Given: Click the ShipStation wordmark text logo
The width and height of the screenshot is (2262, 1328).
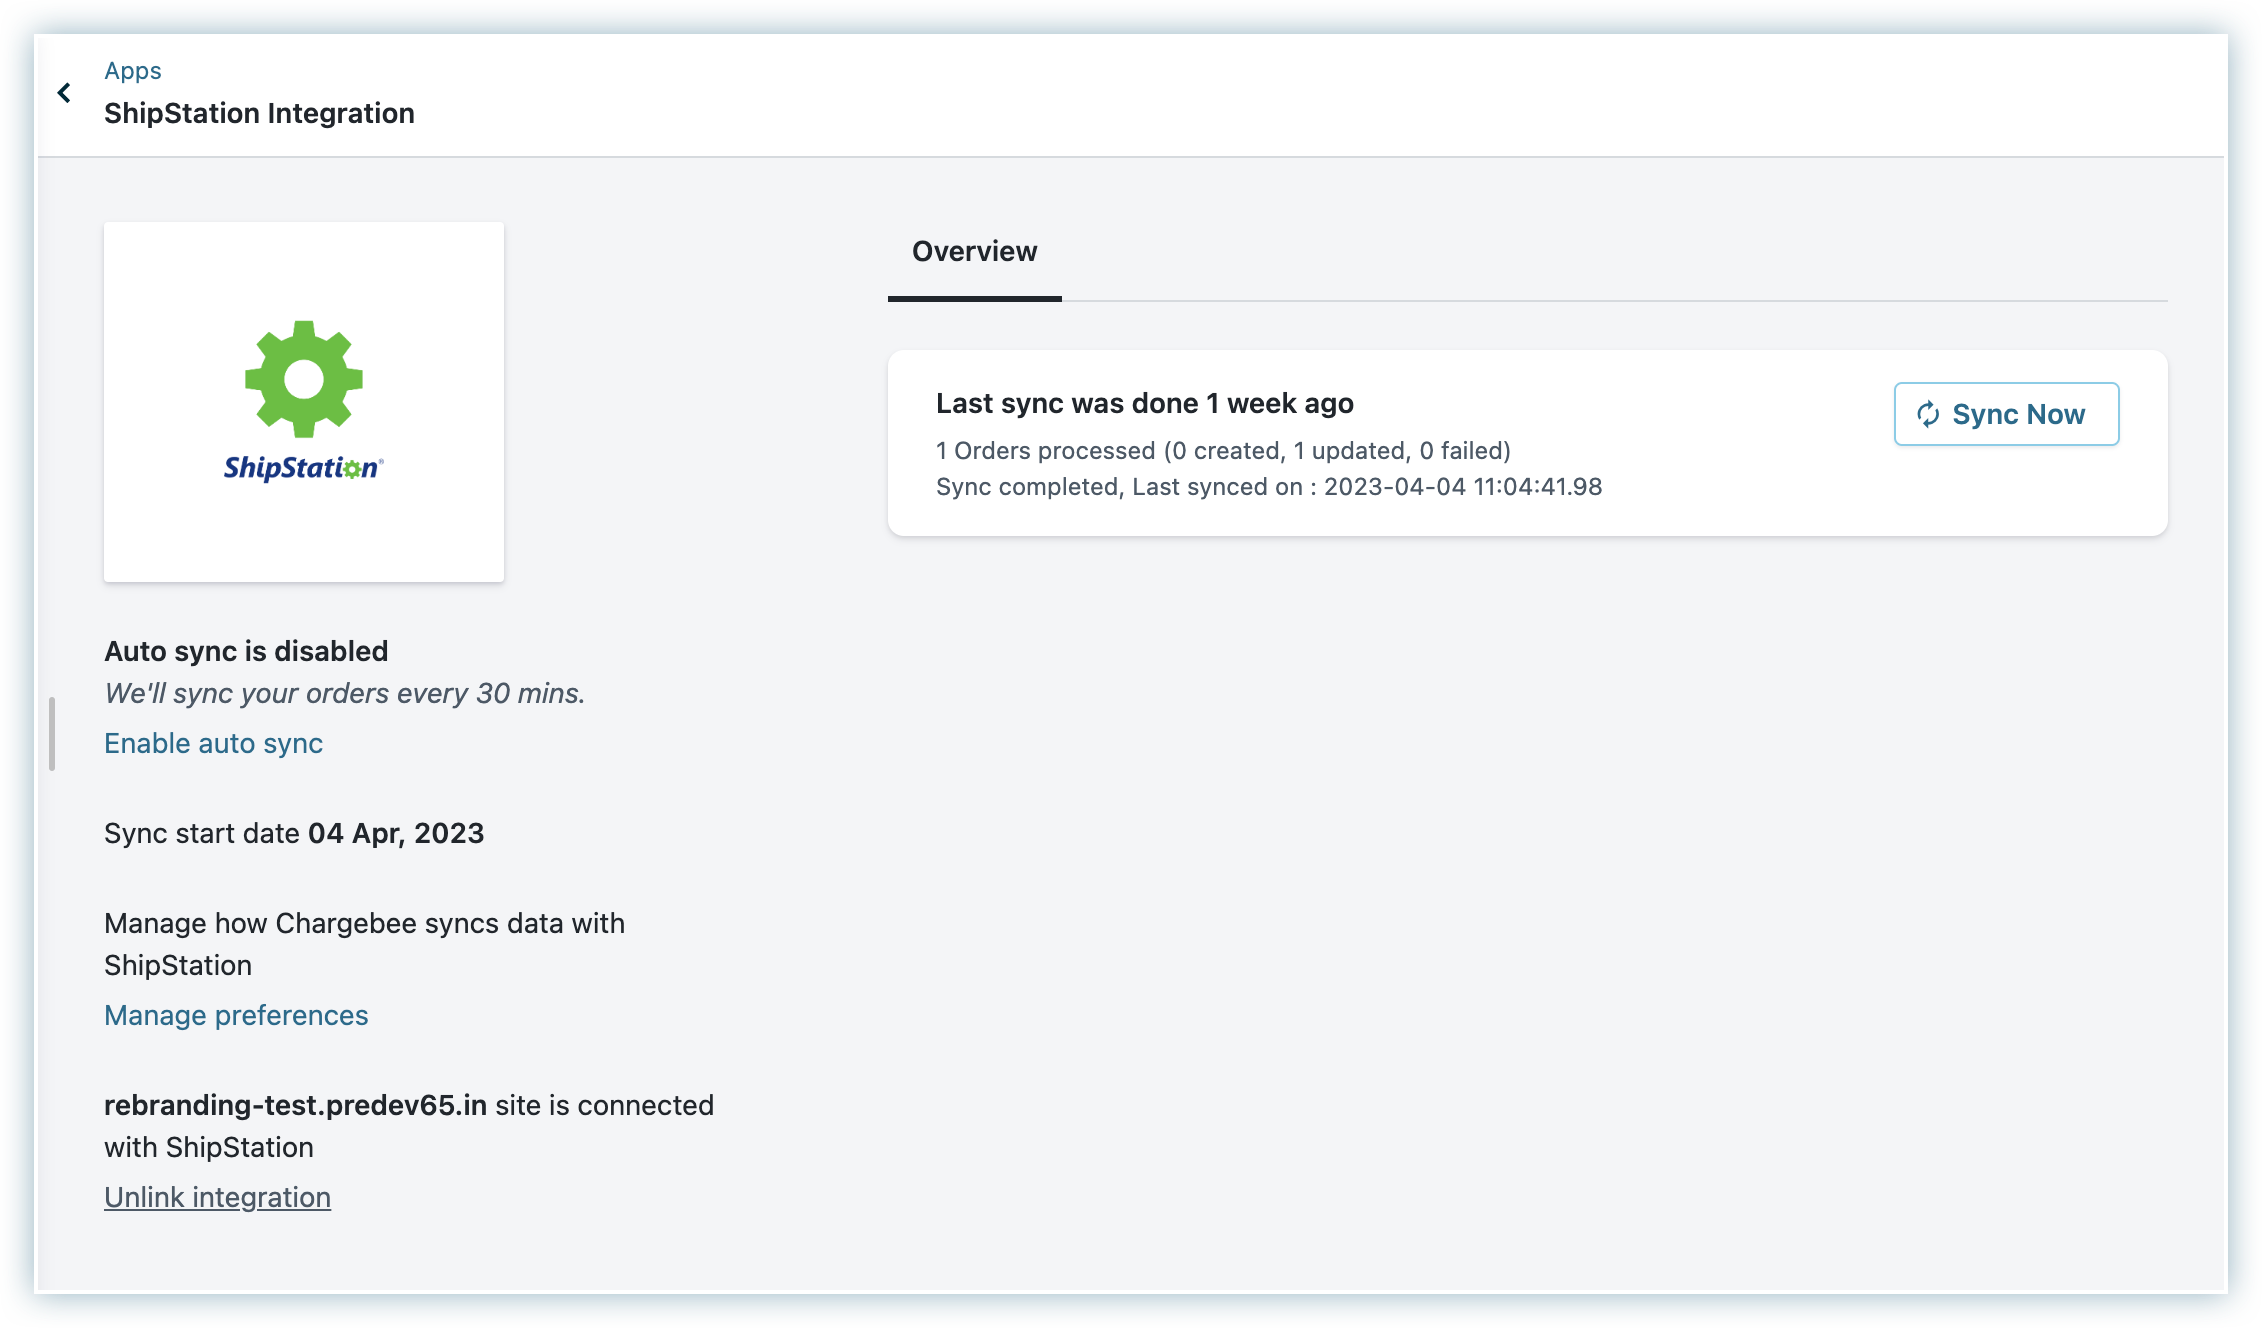Looking at the screenshot, I should click(302, 468).
